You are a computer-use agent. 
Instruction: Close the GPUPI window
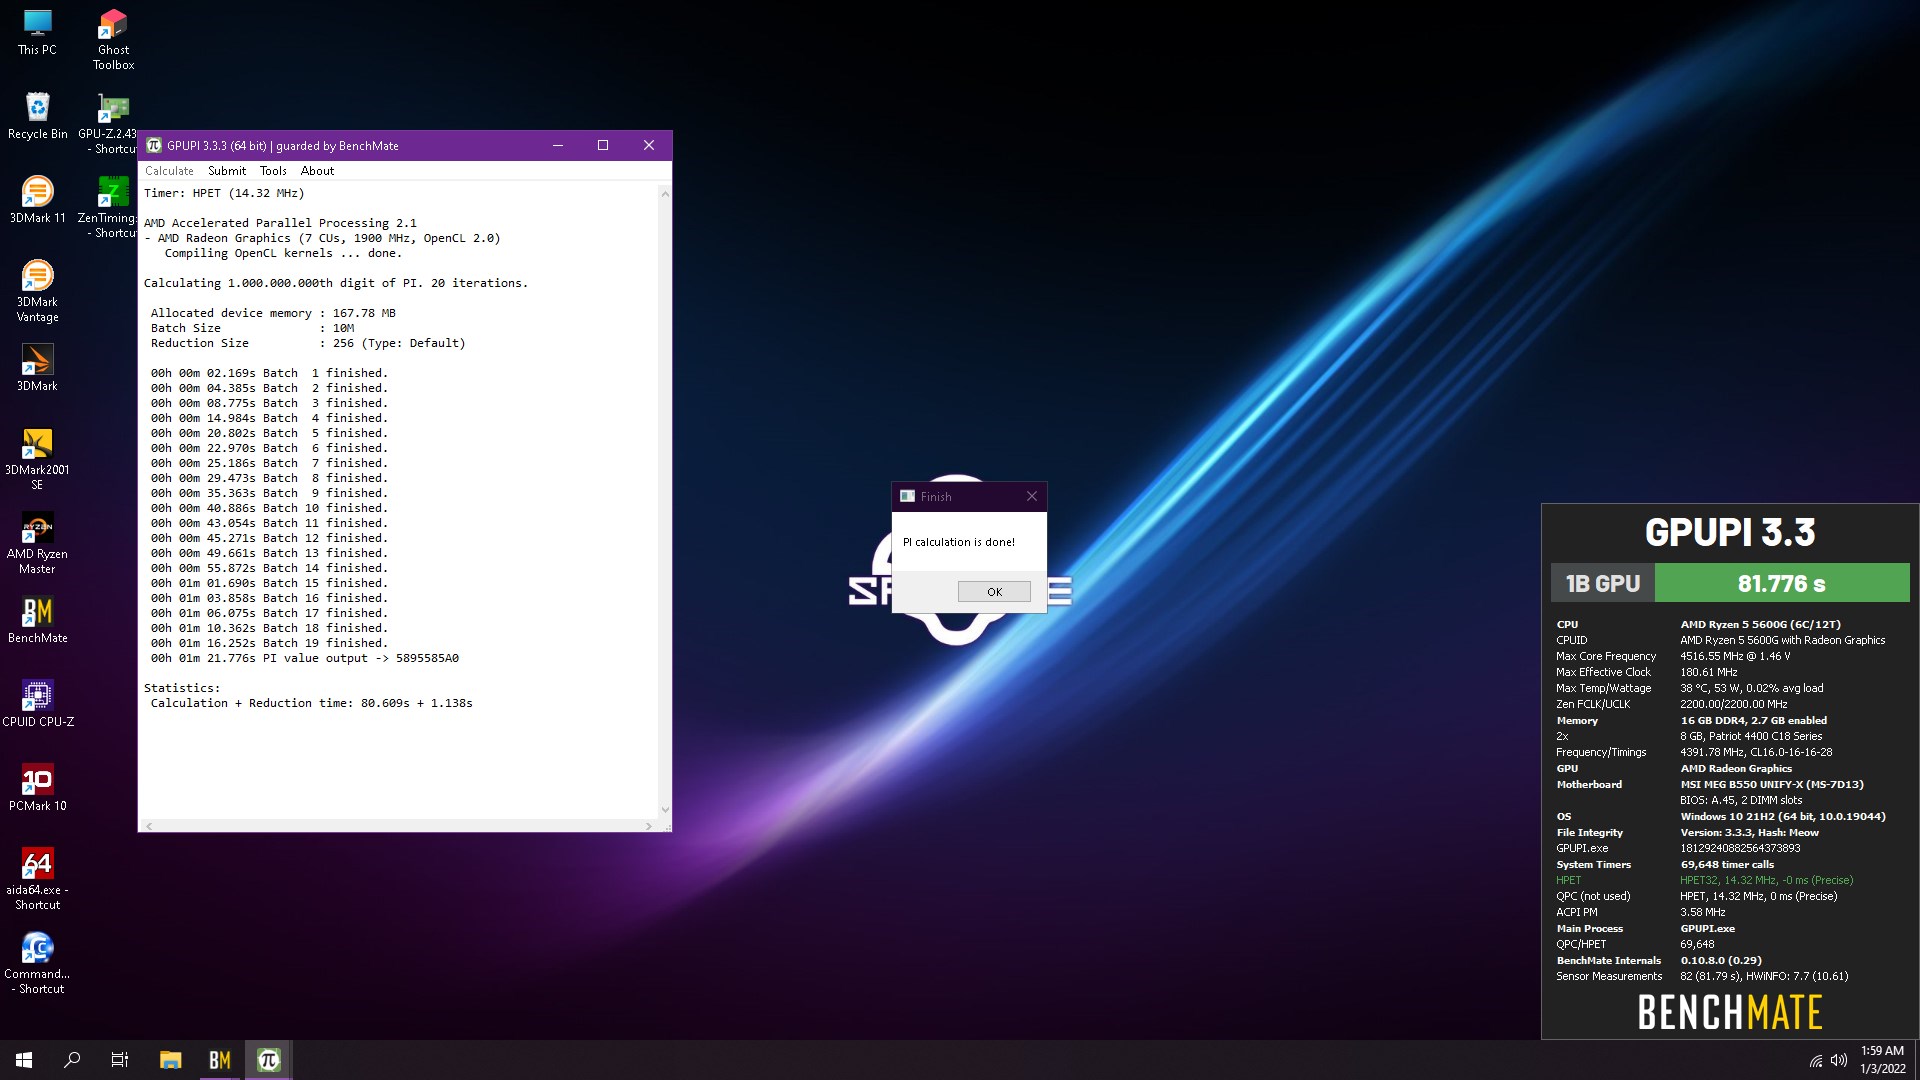649,145
